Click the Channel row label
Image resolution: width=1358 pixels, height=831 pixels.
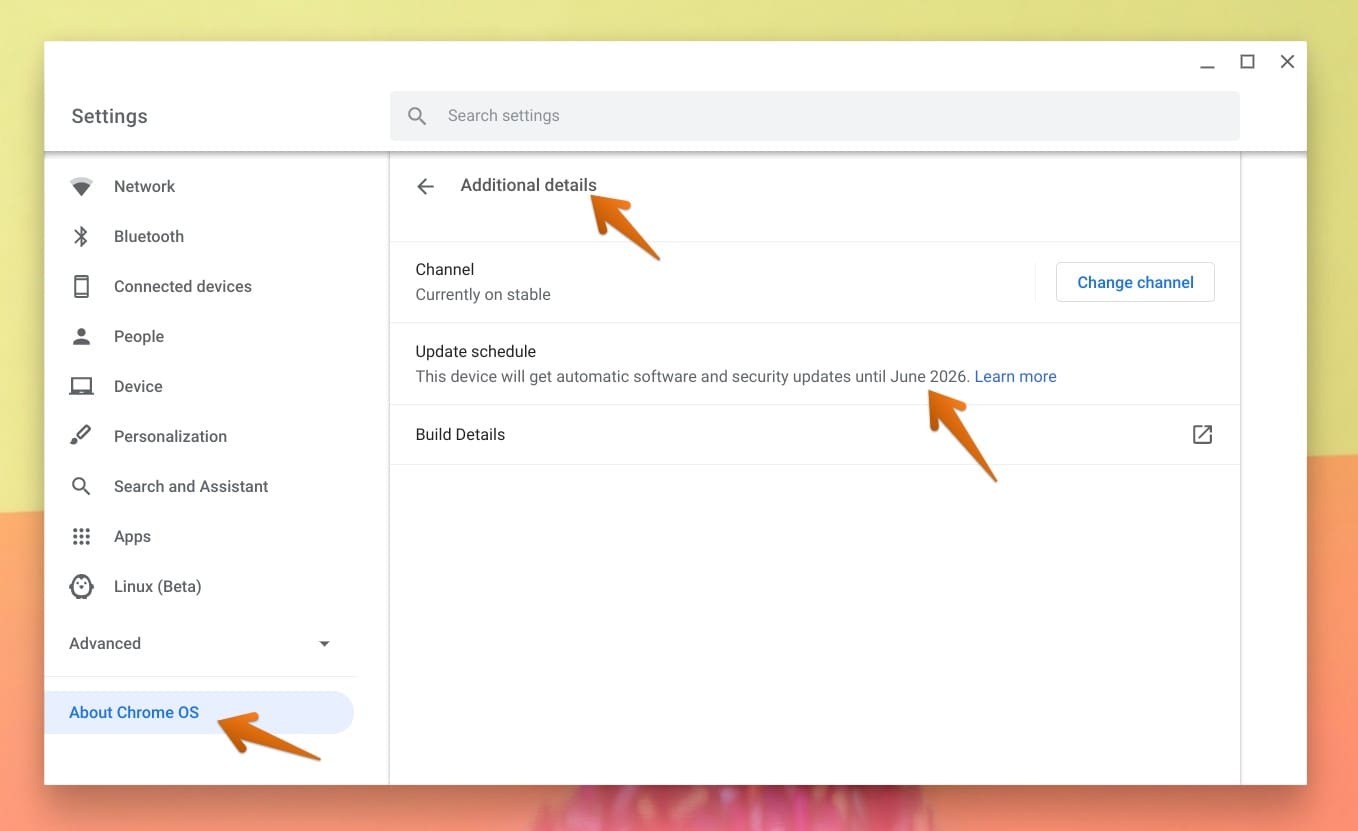(445, 269)
